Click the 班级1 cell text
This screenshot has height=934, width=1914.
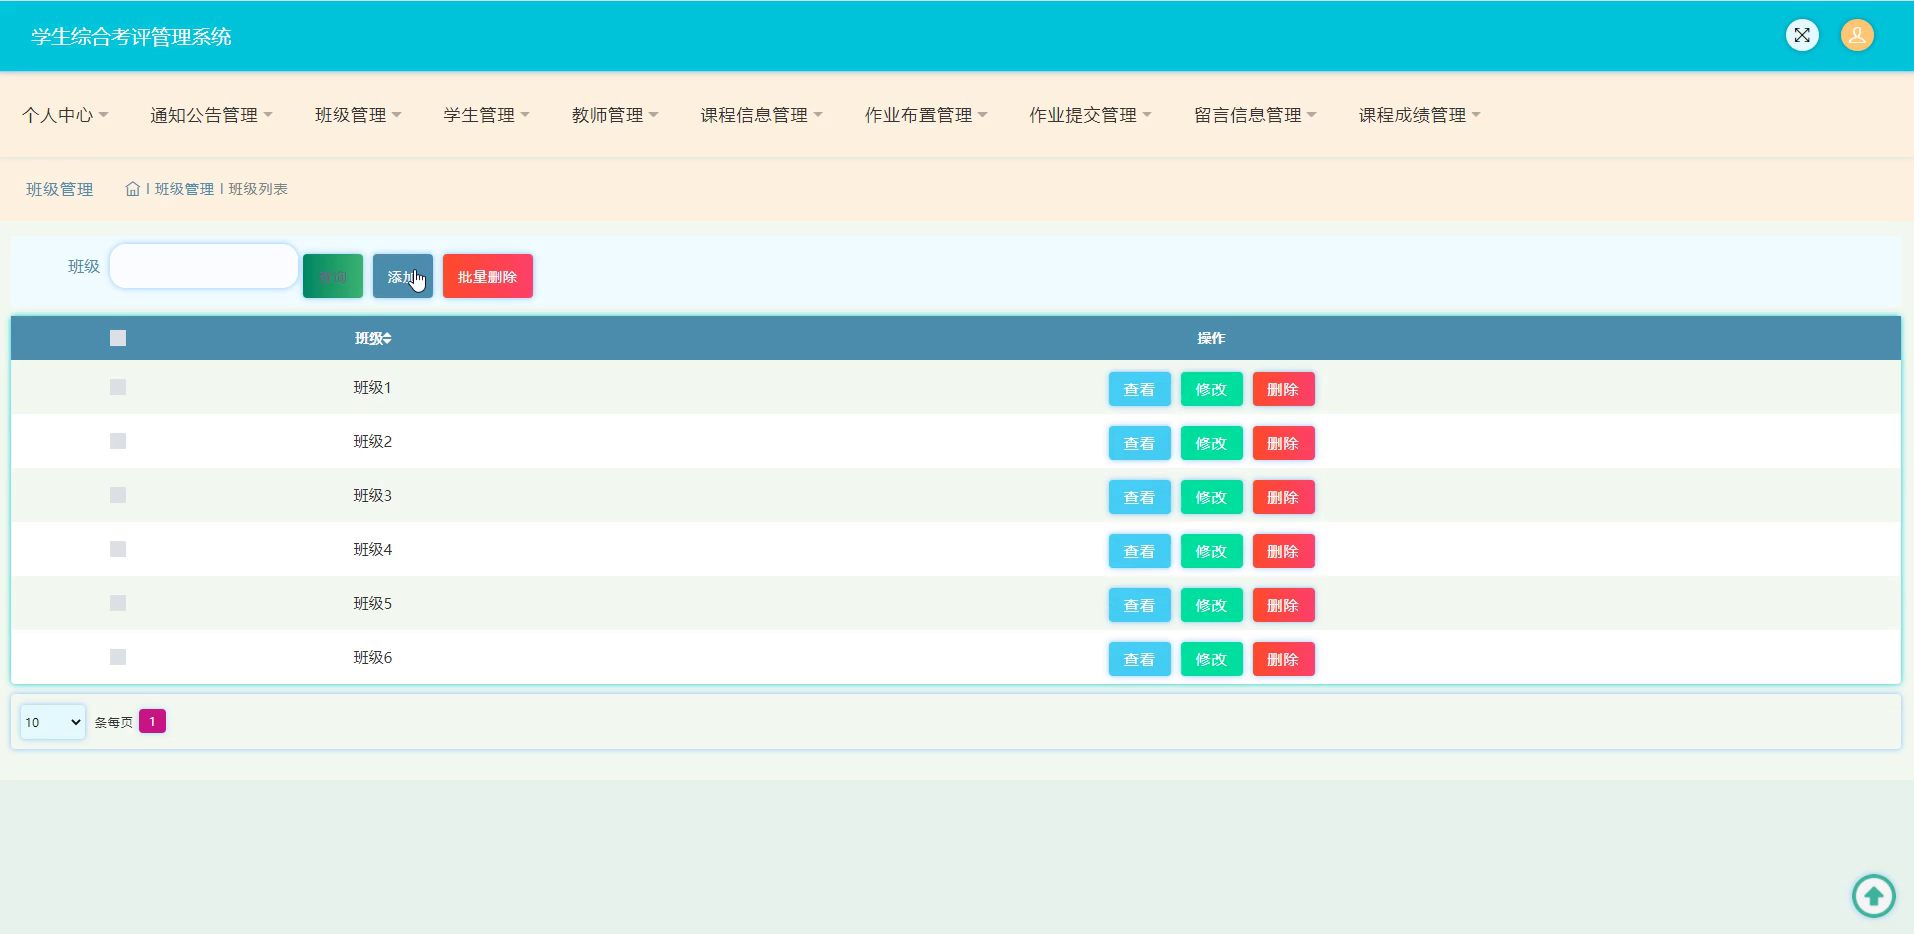coord(372,387)
